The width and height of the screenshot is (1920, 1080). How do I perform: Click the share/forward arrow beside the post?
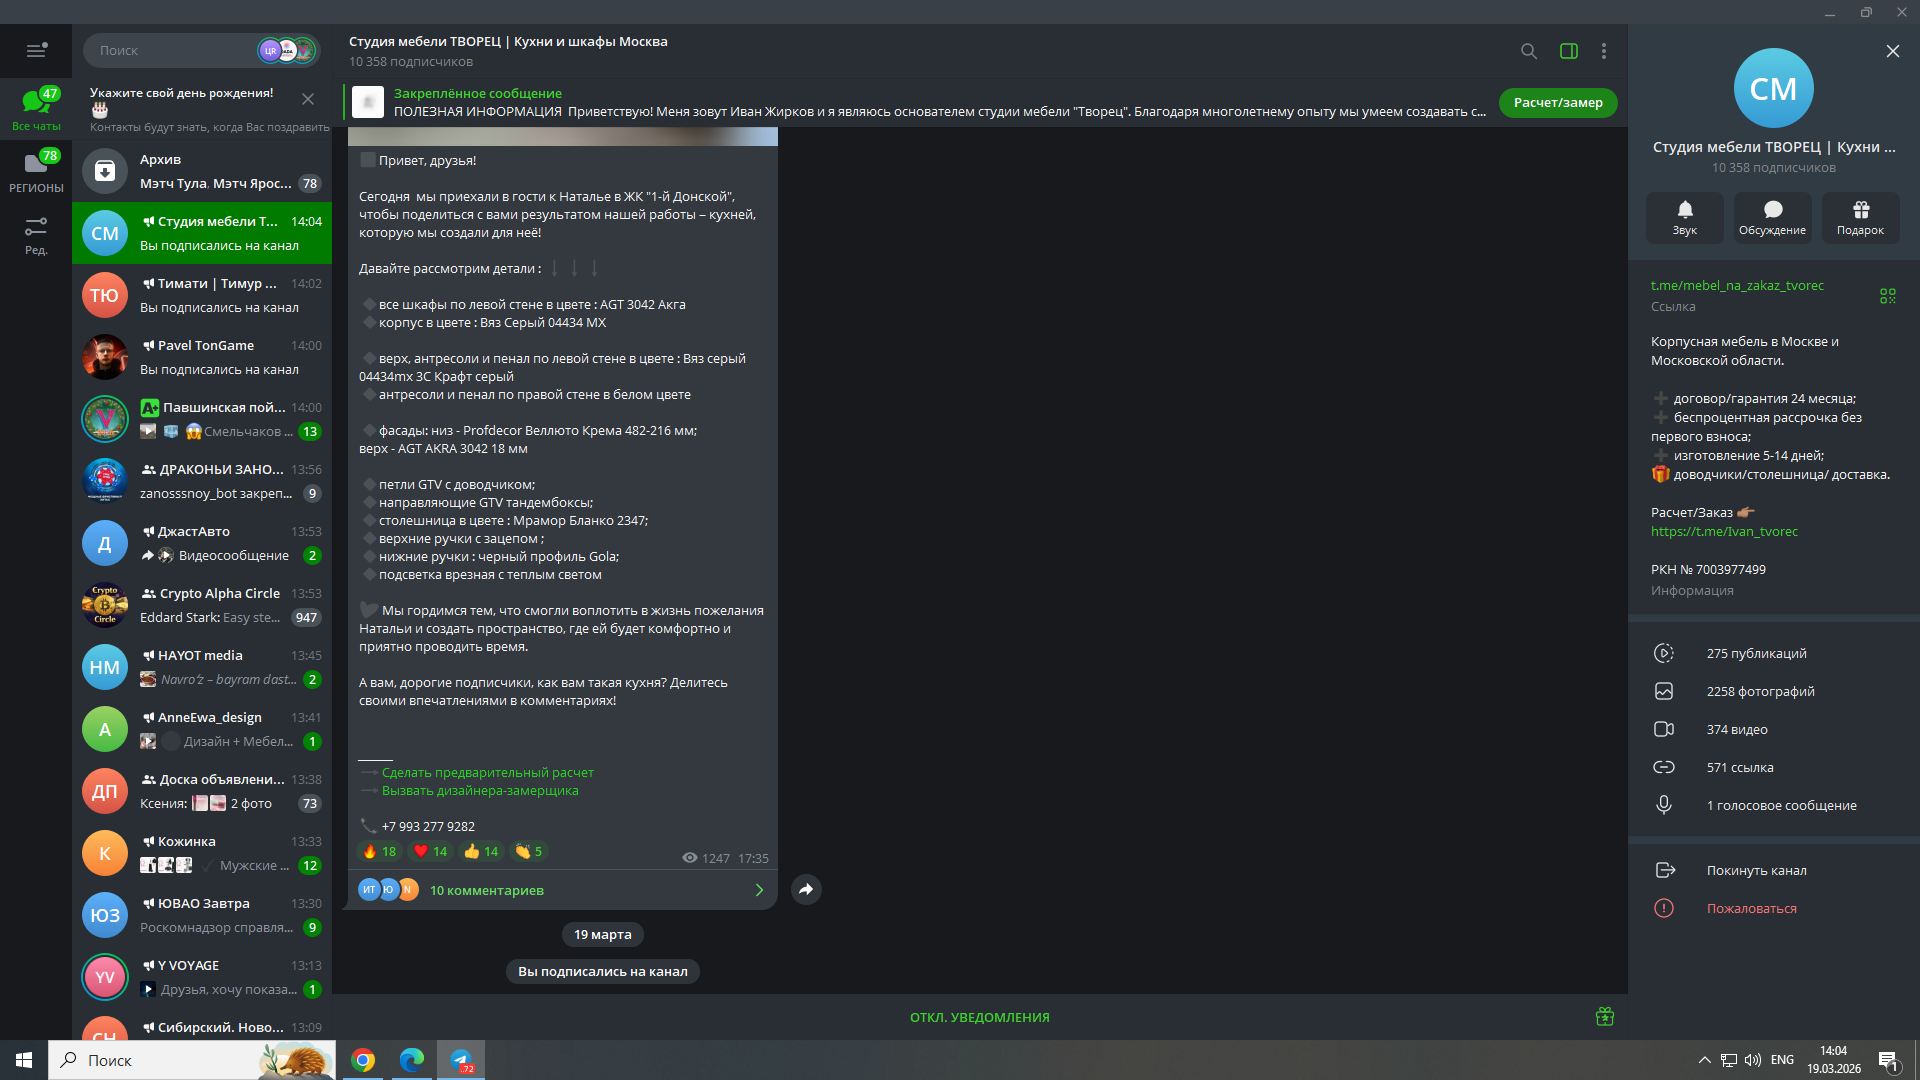[806, 889]
